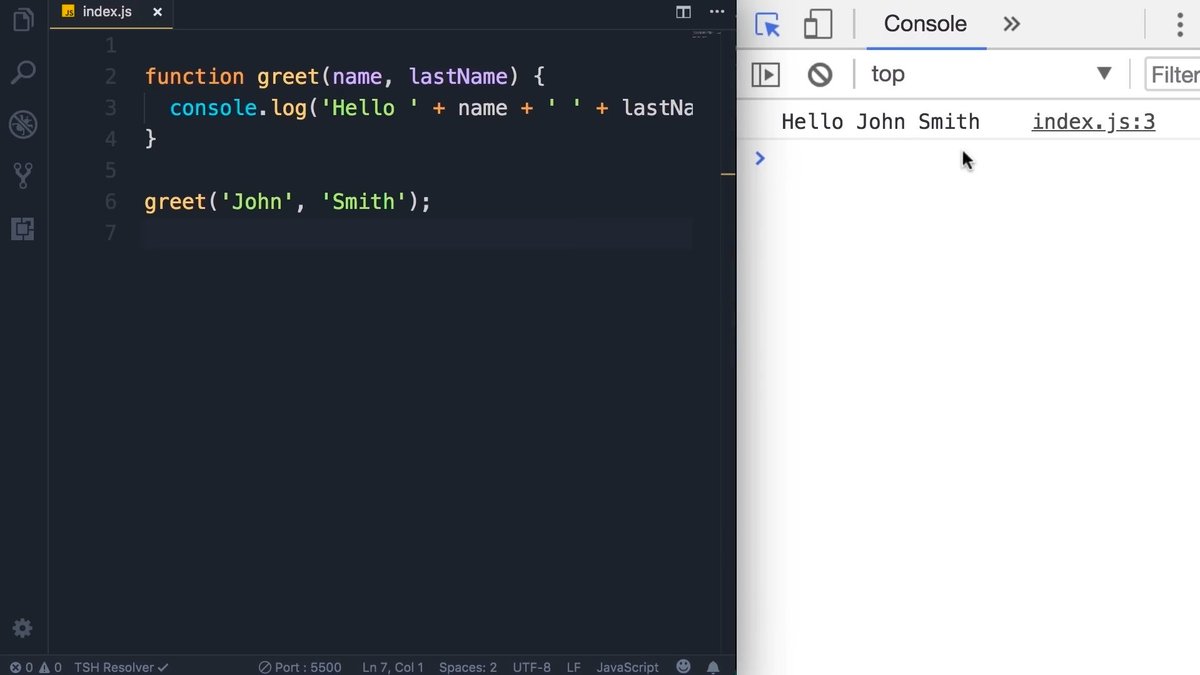Open the index.js:3 source link

(1093, 122)
